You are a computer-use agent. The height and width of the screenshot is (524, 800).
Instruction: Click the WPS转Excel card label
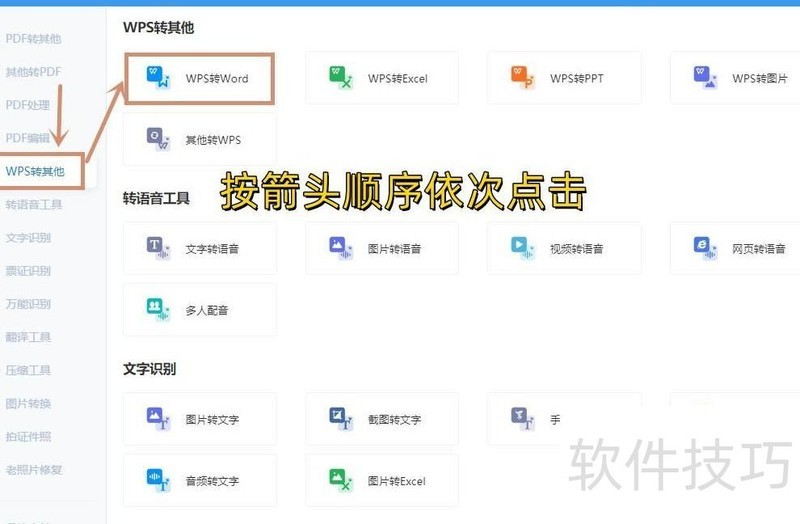(398, 79)
